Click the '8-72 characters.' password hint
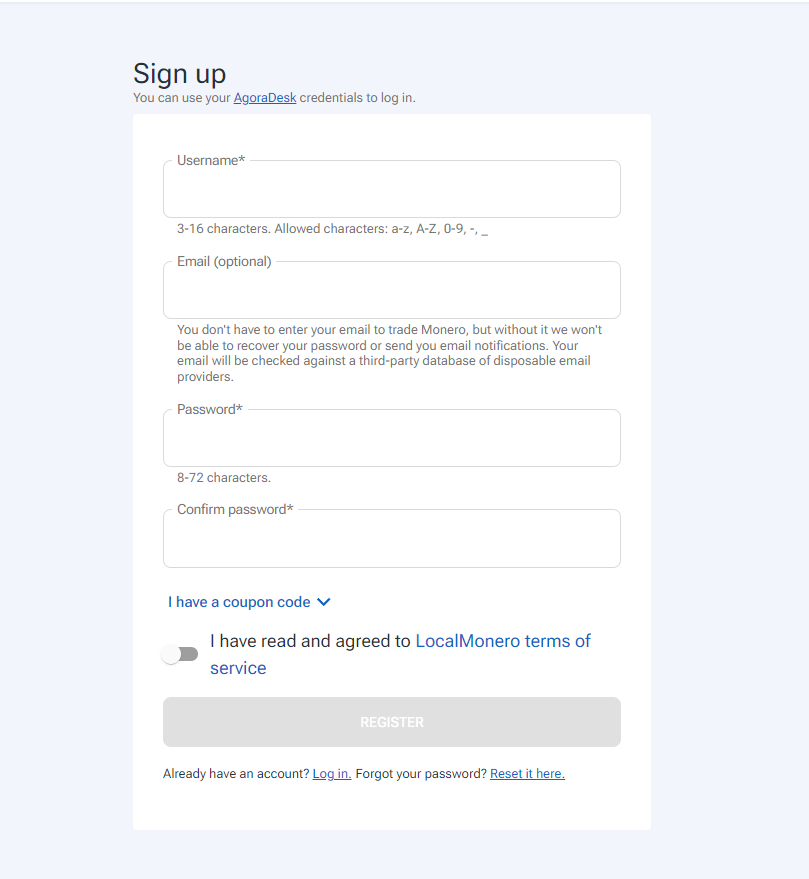Screen dimensions: 809x879 [224, 478]
